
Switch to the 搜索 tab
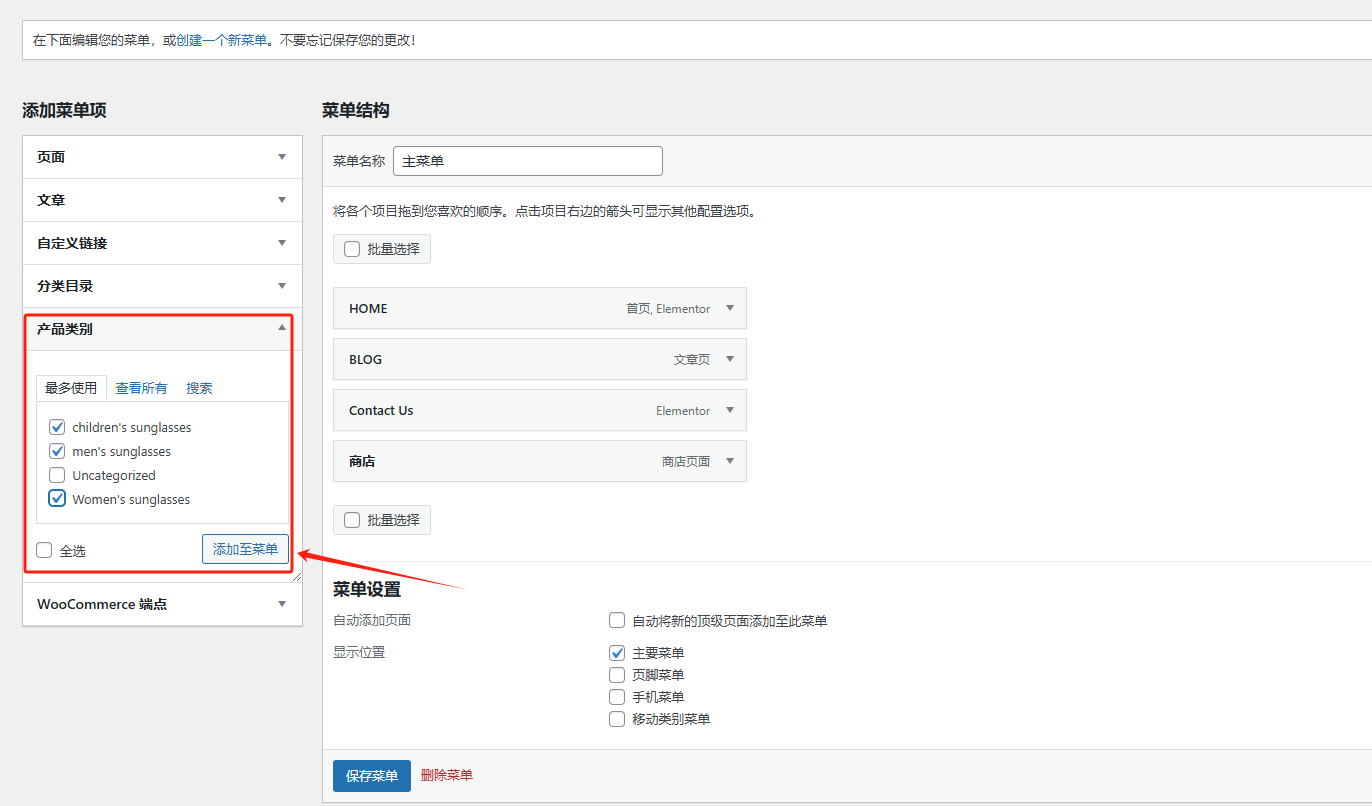[198, 388]
